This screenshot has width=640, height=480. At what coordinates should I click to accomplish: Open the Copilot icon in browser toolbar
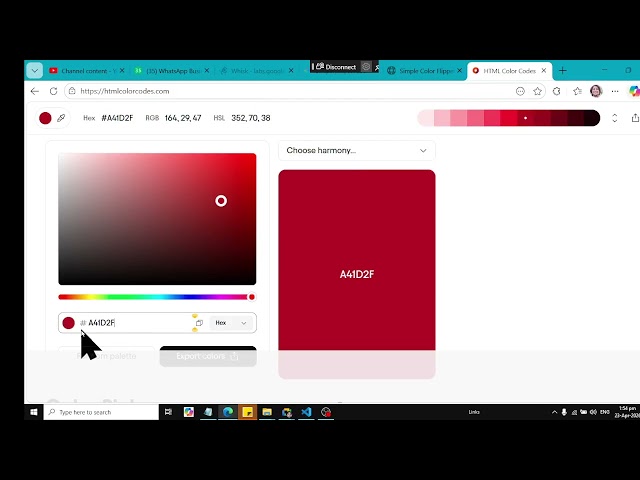[634, 91]
